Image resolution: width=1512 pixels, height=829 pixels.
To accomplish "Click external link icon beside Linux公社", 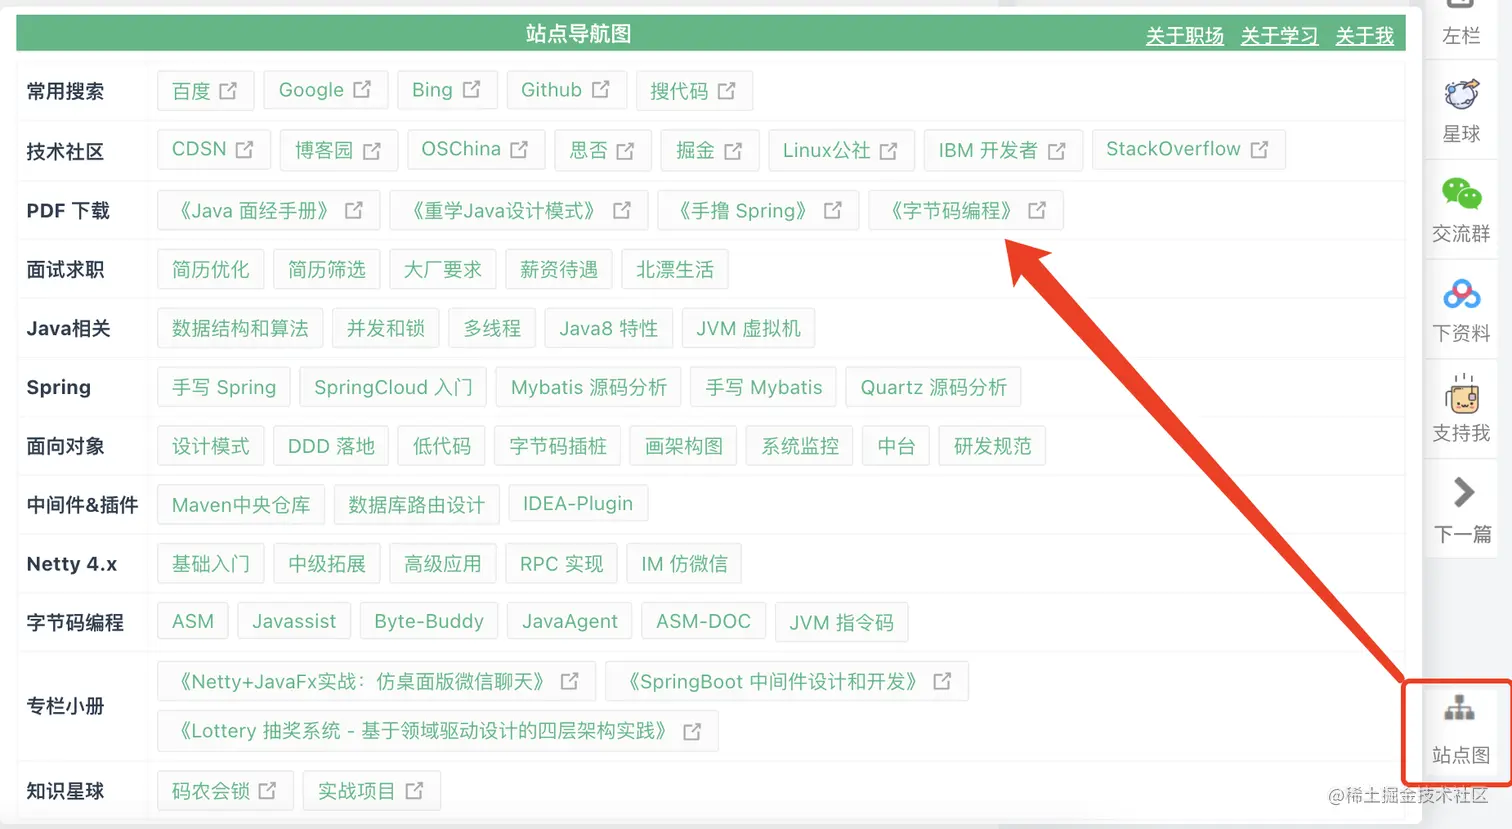I will click(888, 151).
